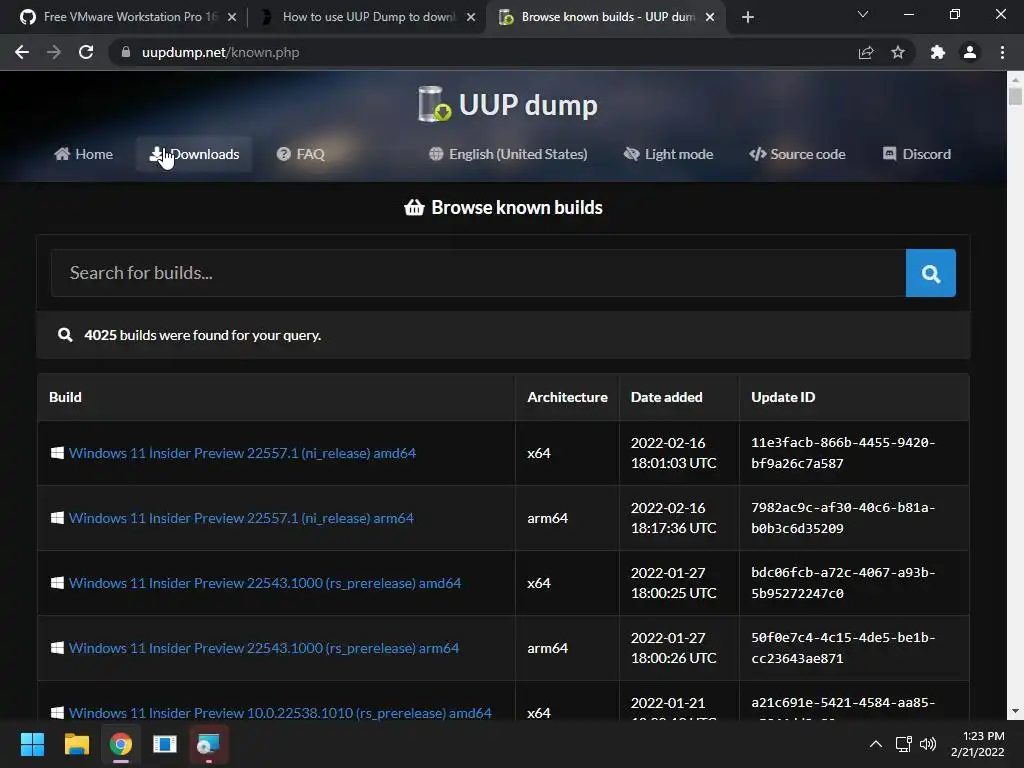Click the Windows icon beside 22557.1 amd64
Image resolution: width=1024 pixels, height=768 pixels.
(57, 453)
